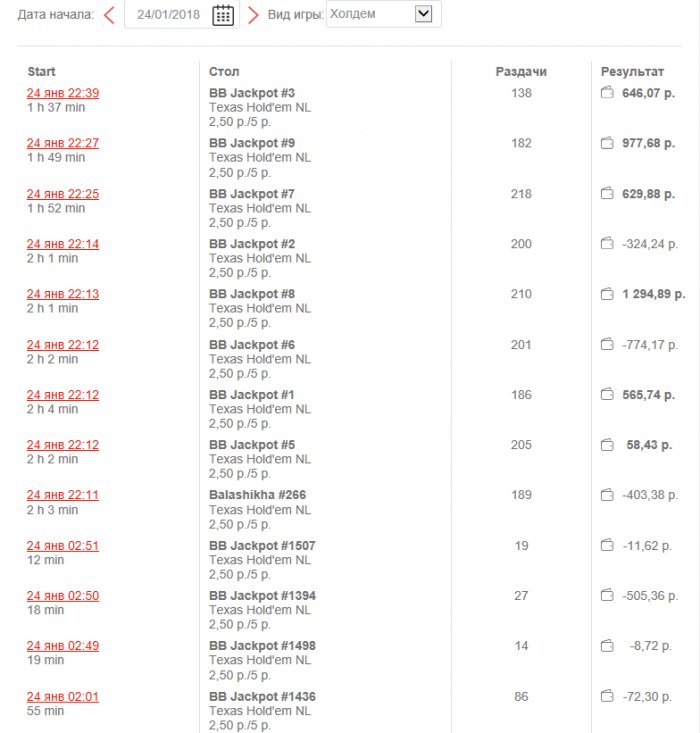Click wallet icon beside 977,68 р. result

pos(606,143)
